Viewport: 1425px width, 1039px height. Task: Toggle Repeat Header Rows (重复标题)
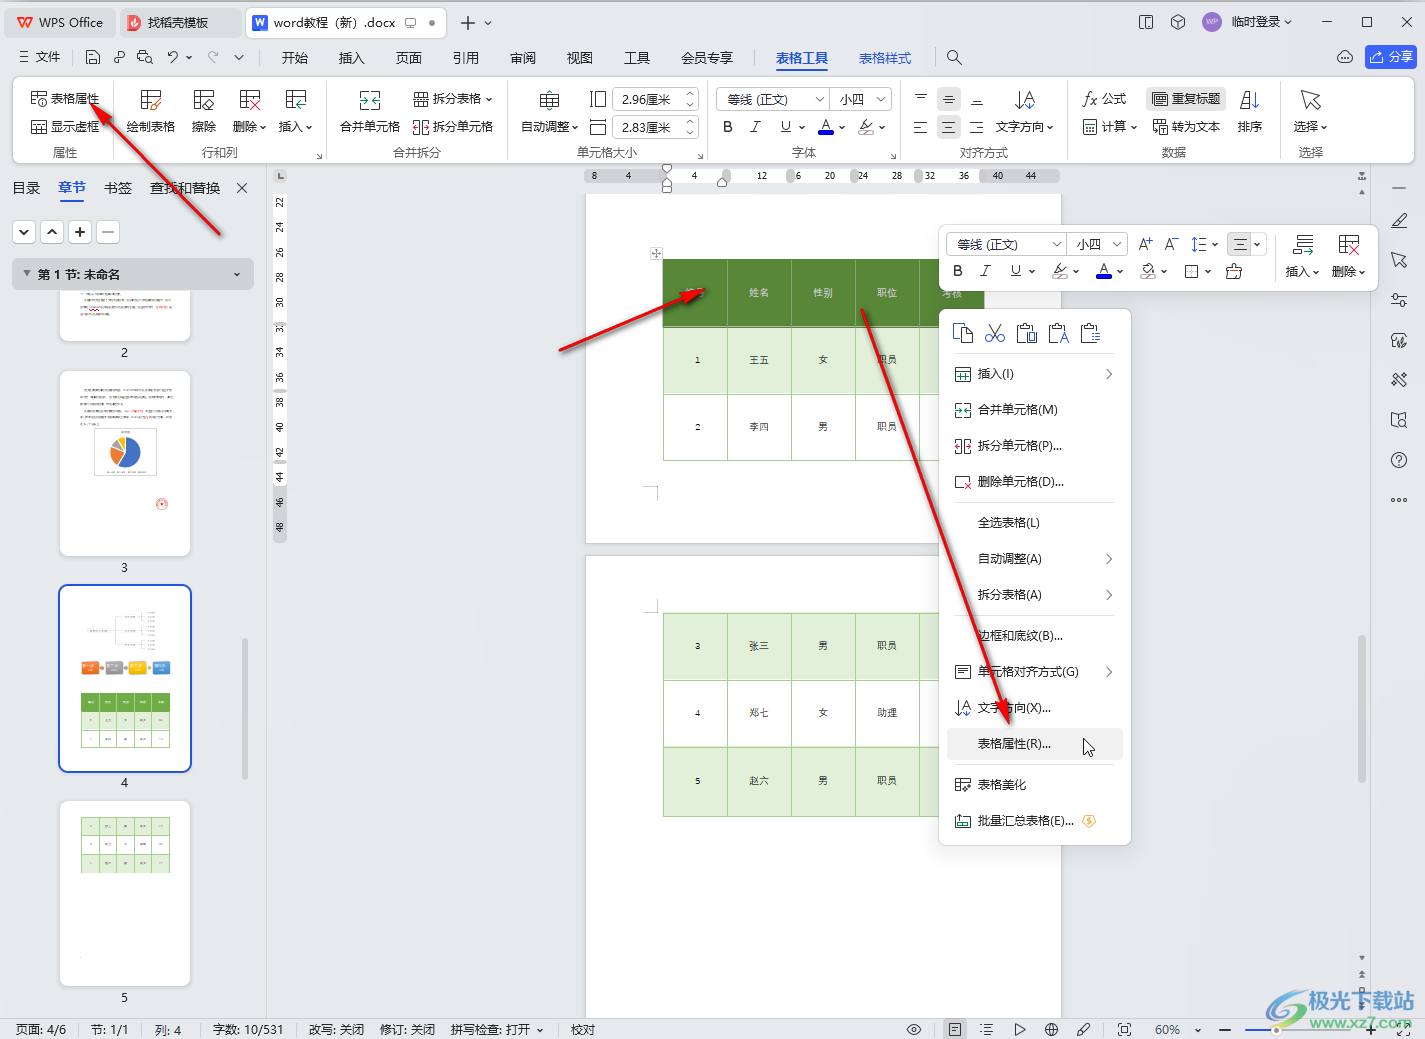coord(1186,98)
